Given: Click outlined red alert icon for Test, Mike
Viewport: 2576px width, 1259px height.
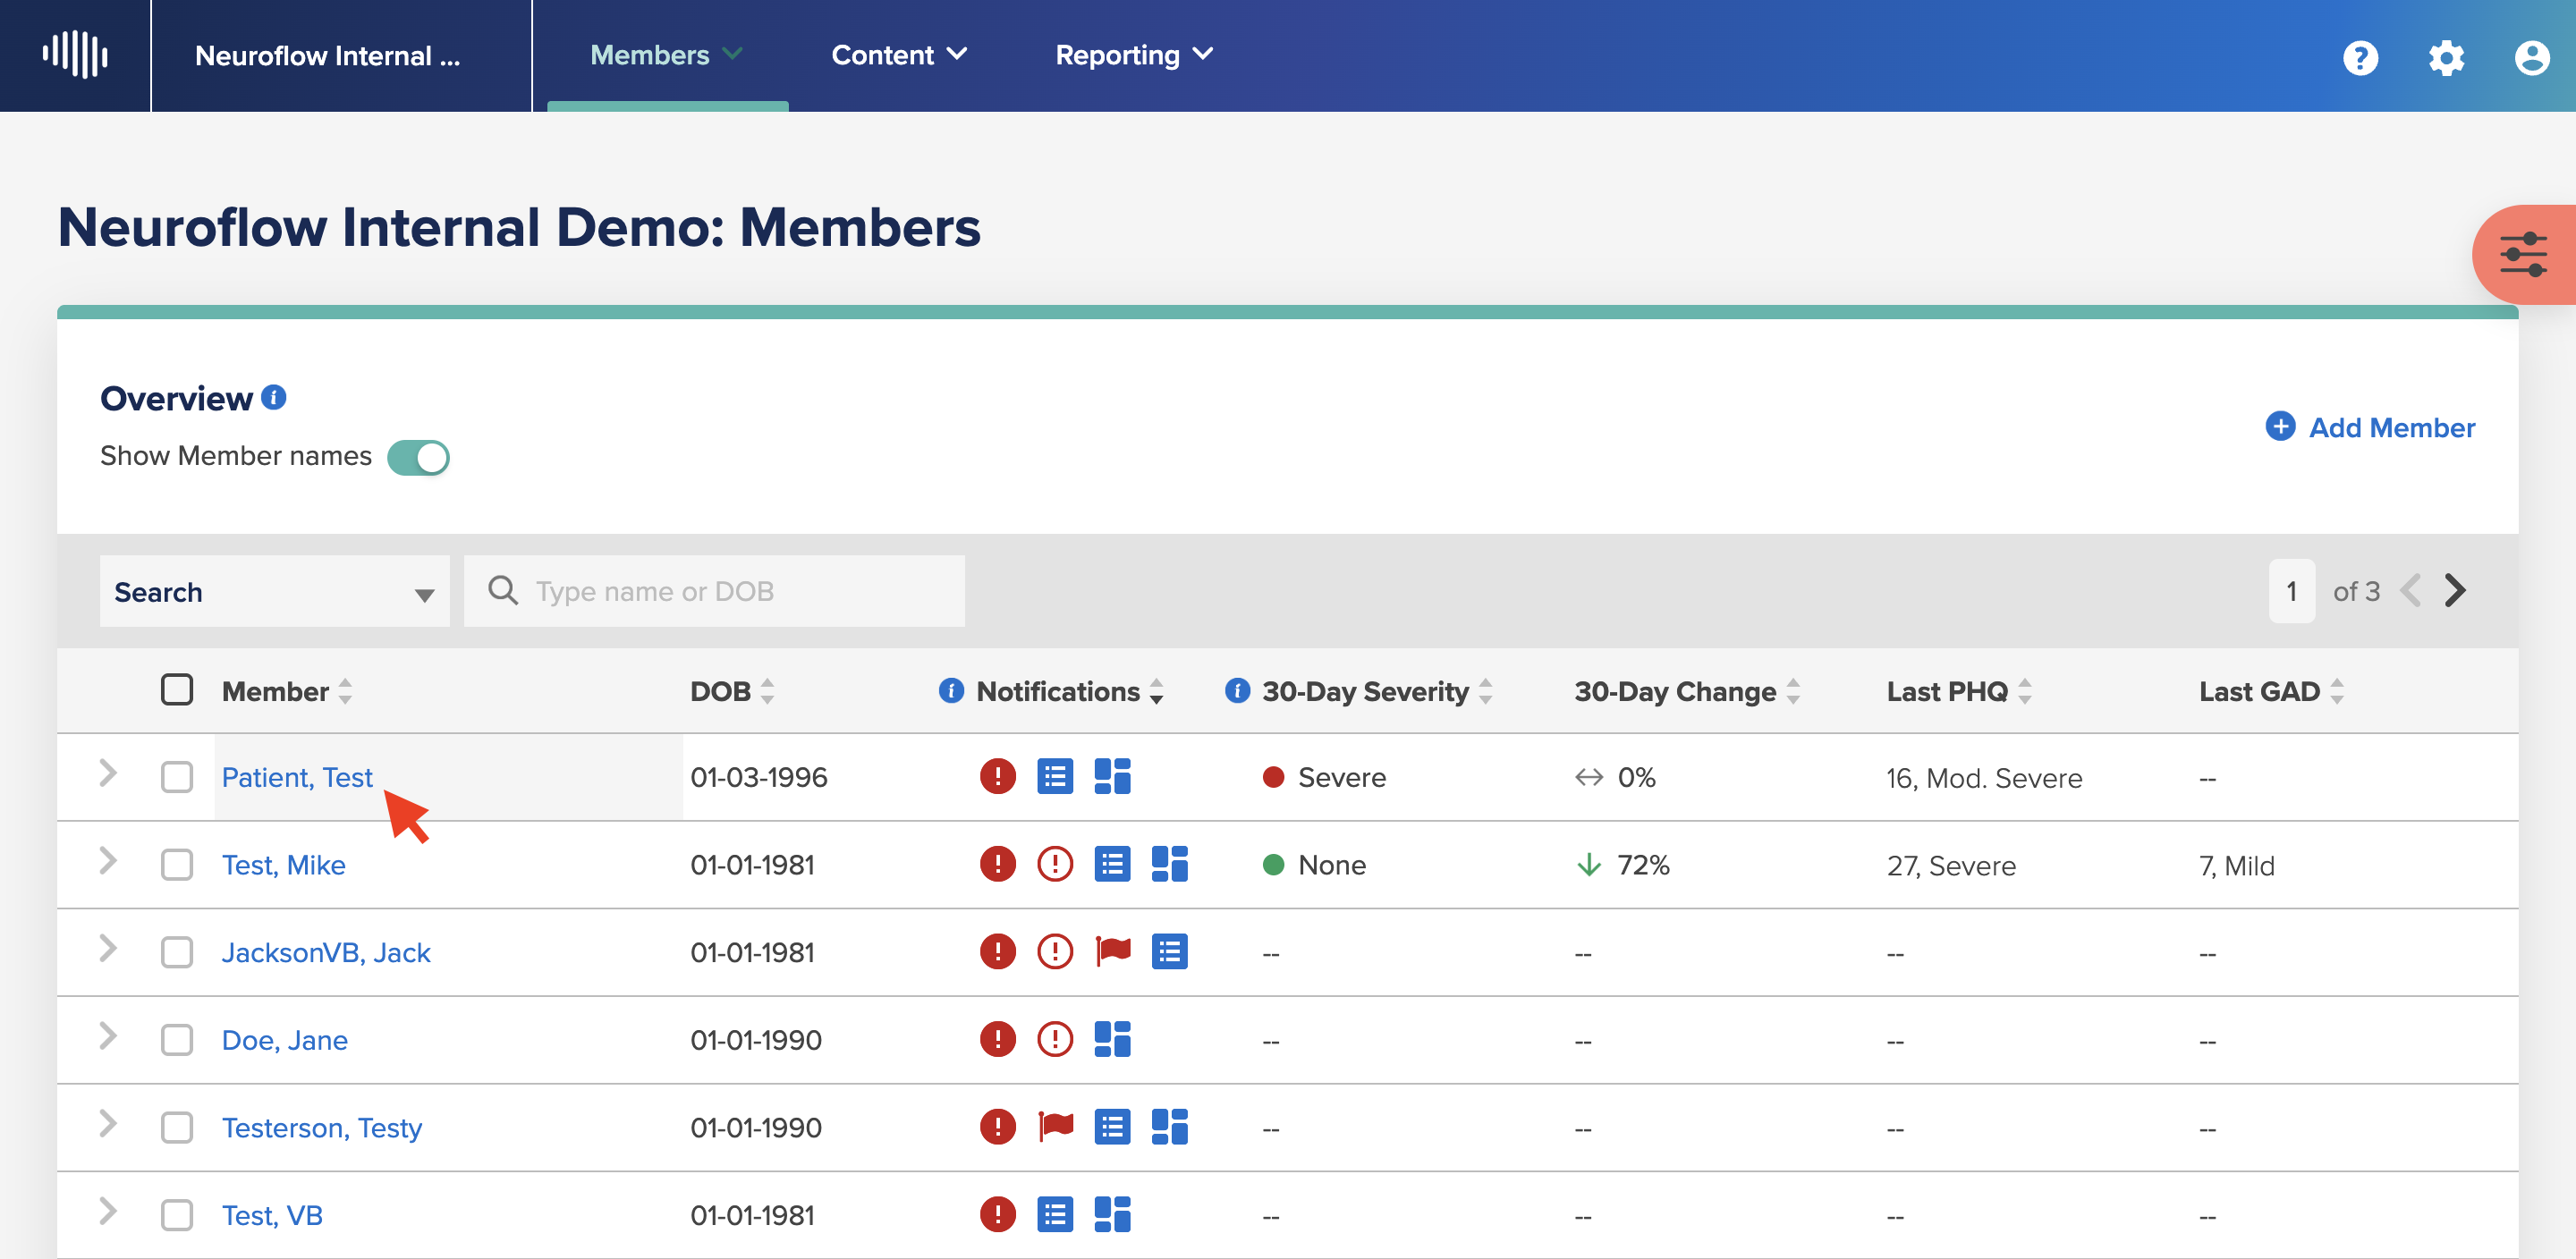Looking at the screenshot, I should (x=1054, y=863).
